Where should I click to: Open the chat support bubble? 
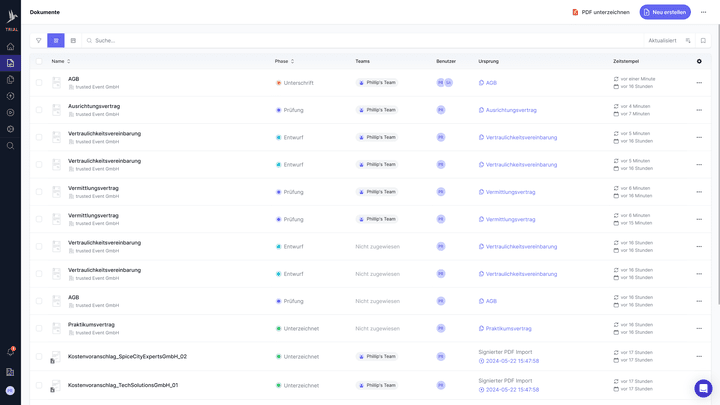(x=703, y=388)
